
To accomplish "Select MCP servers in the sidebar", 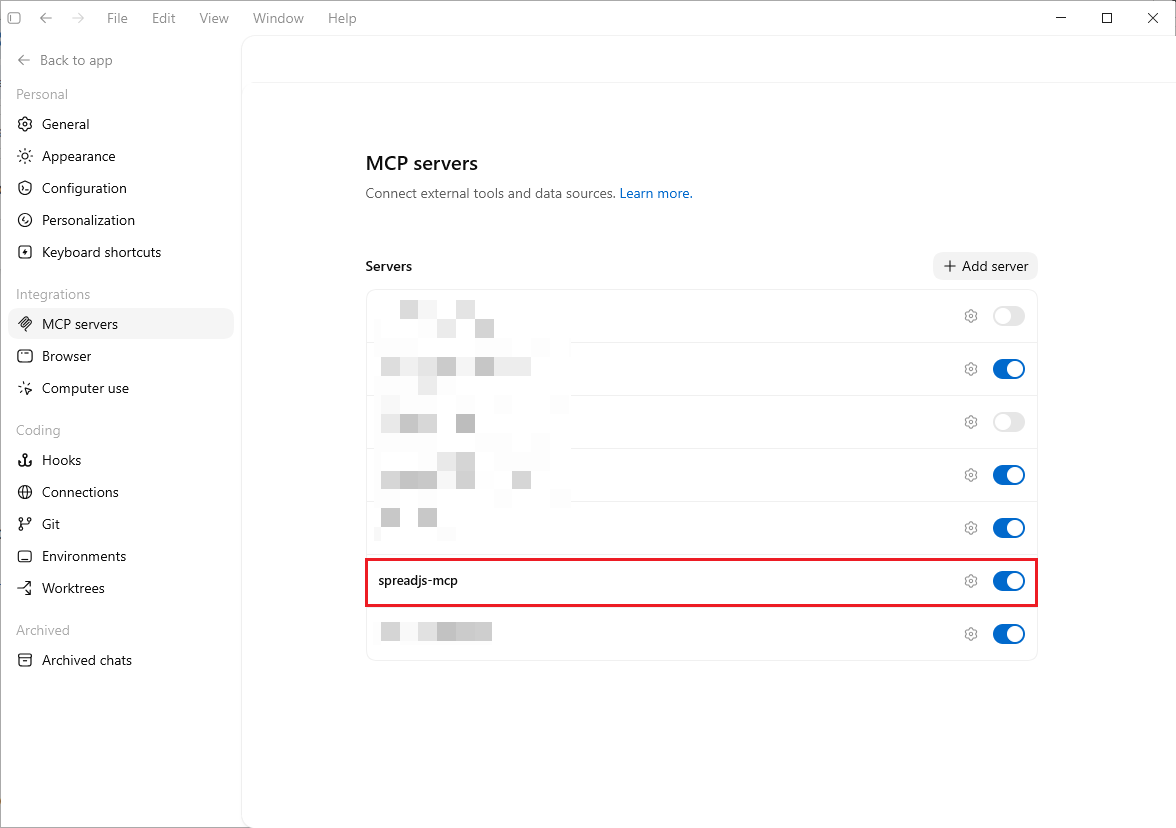I will point(121,324).
